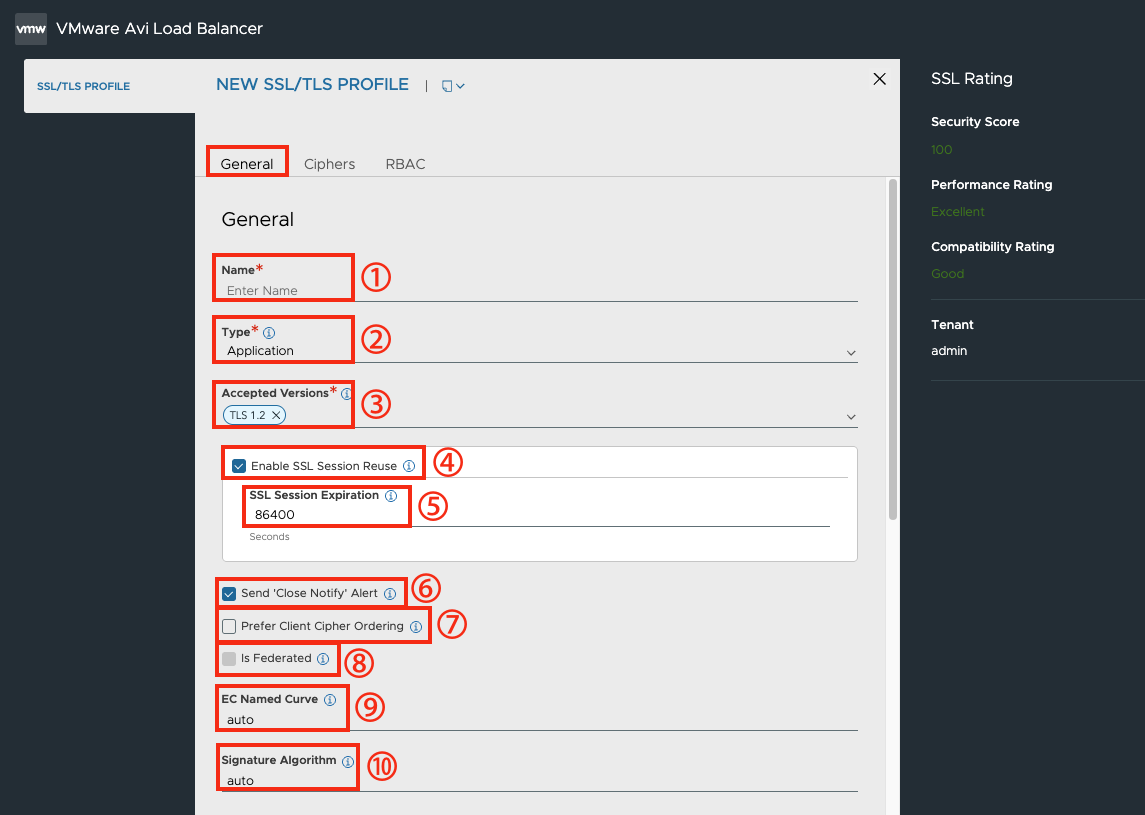Open the Accepted Versions dropdown arrow

pyautogui.click(x=851, y=417)
